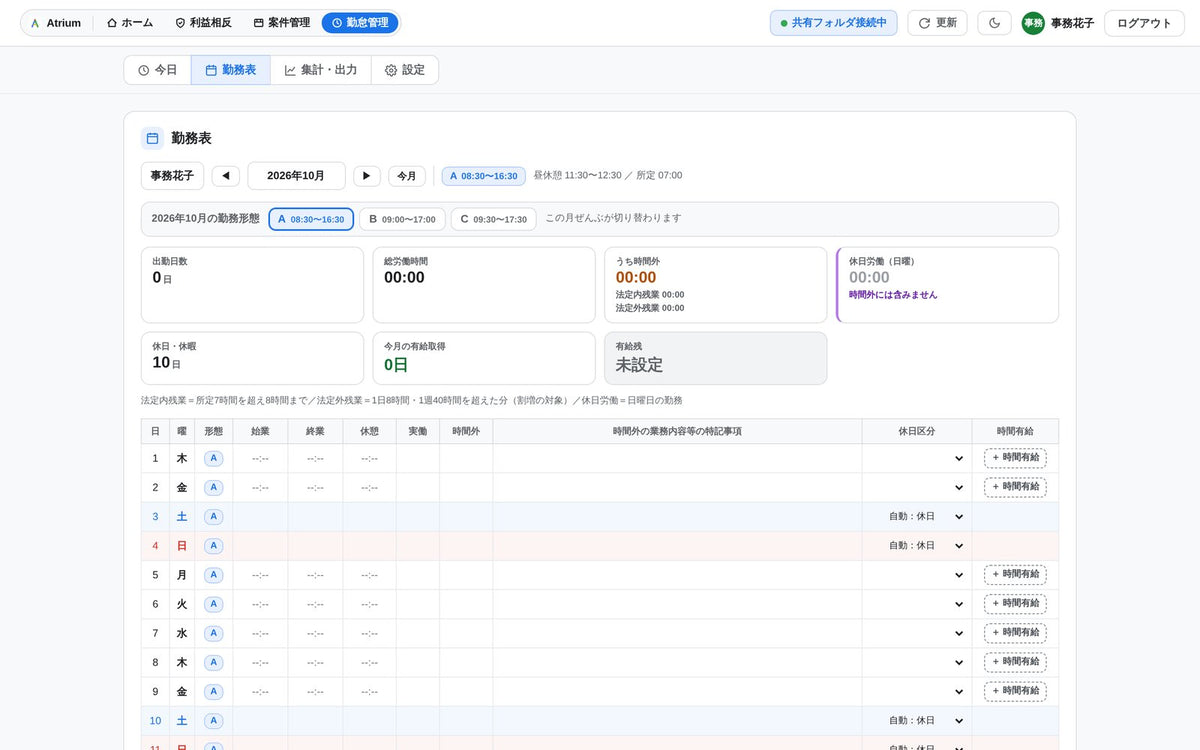Click the 休日労働（日曜） summary card
Viewport: 1200px width, 750px height.
[x=947, y=285]
